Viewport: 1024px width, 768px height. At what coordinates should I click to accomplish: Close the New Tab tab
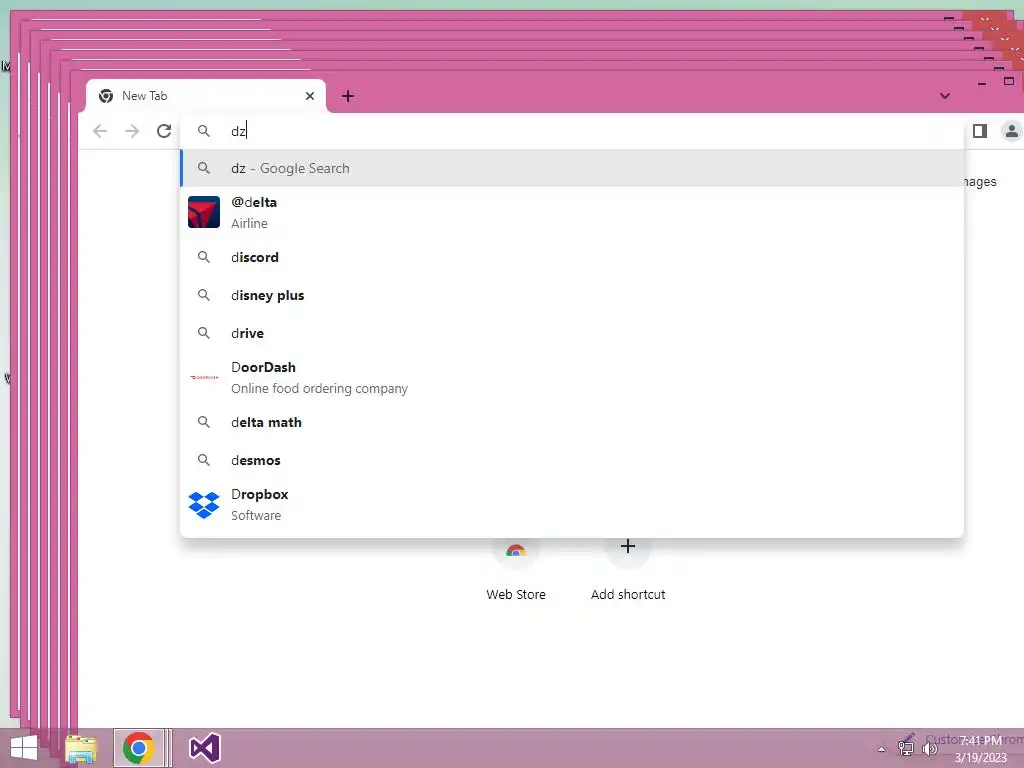coord(310,96)
